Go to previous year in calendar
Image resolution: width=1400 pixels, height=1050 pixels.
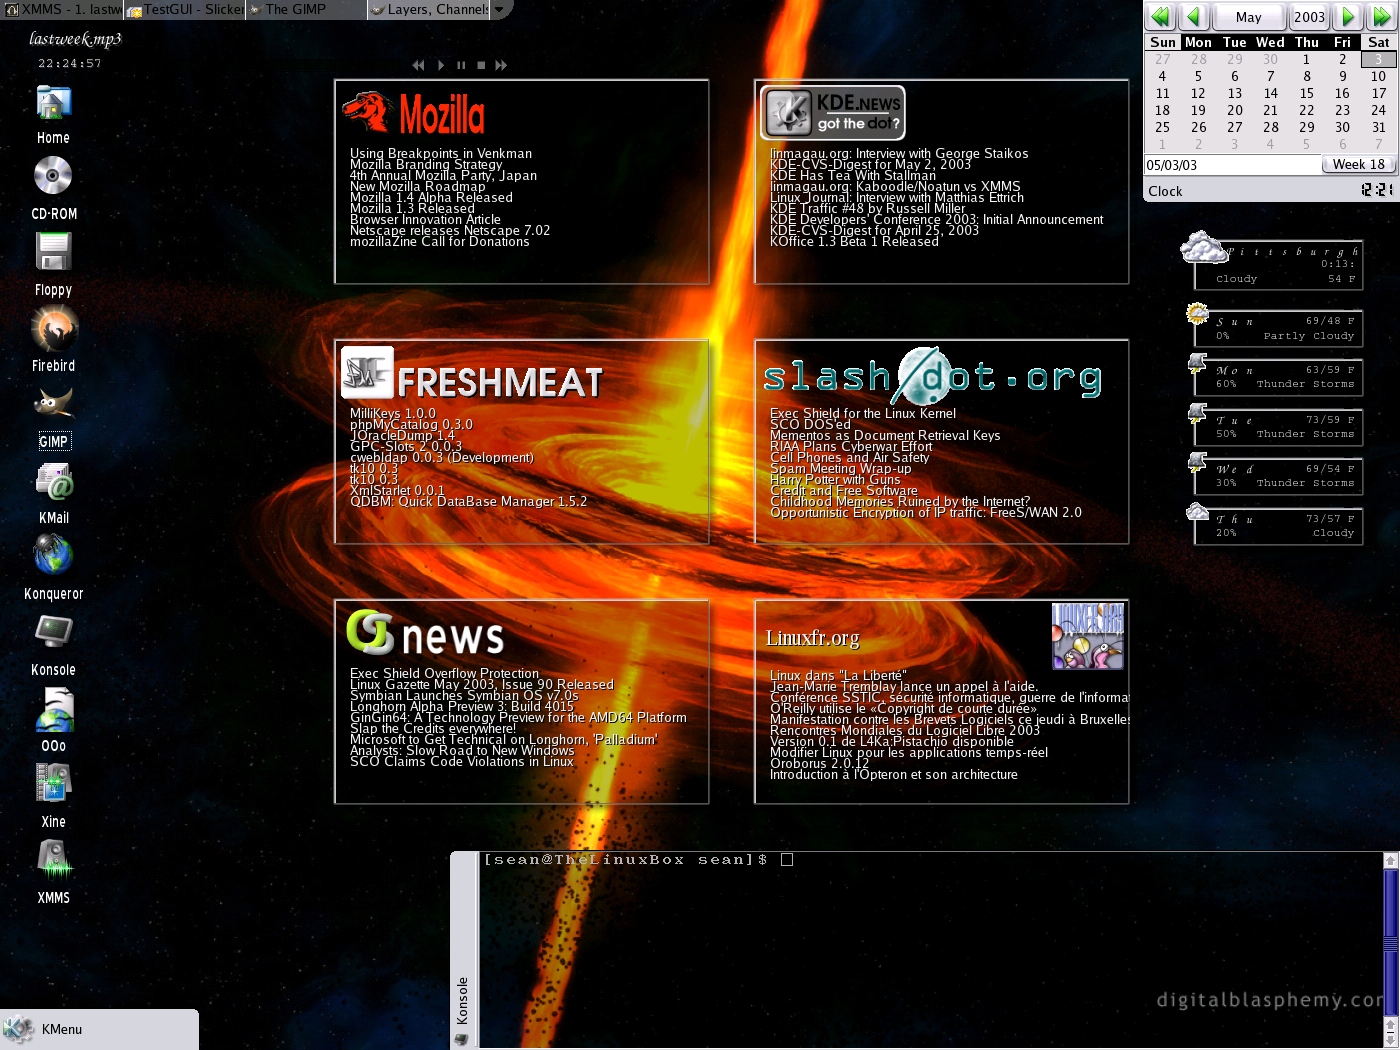coord(1161,16)
